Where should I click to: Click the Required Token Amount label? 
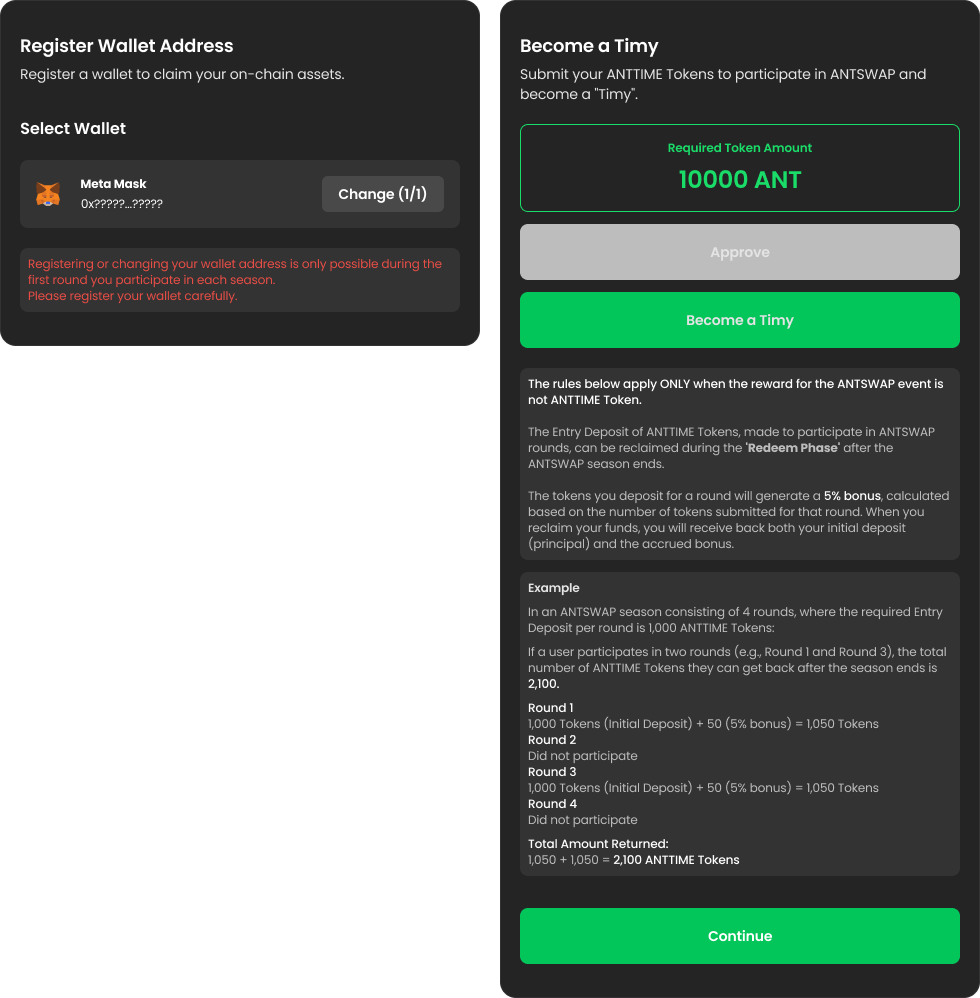pyautogui.click(x=740, y=148)
